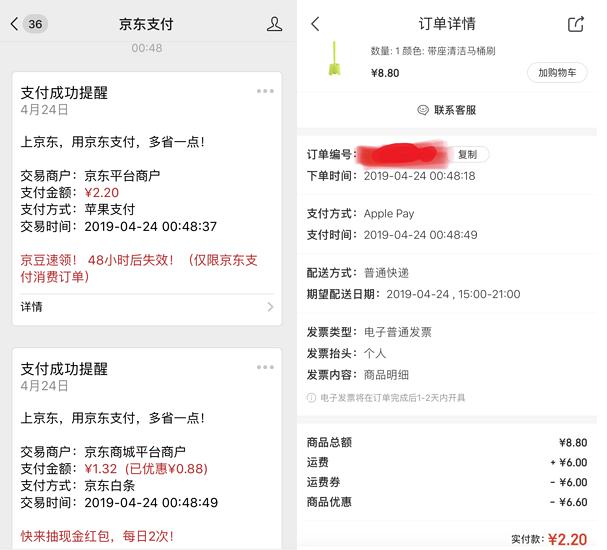This screenshot has width=607, height=550.
Task: Select the 00:48 chat timestamp
Action: (x=146, y=48)
